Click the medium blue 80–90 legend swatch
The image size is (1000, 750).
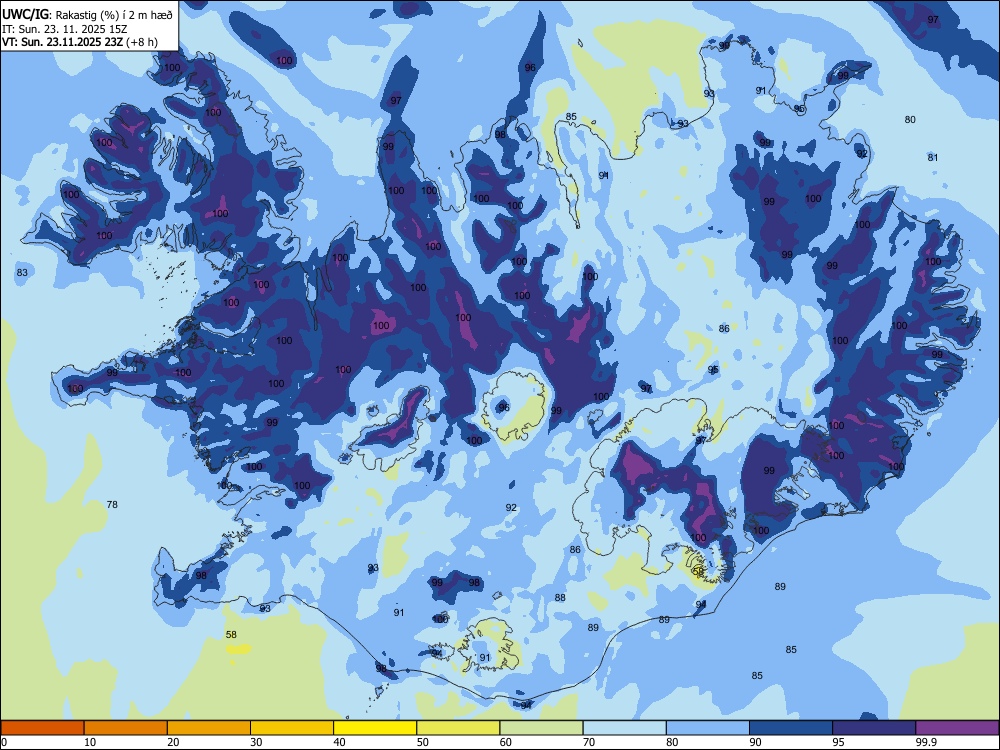point(708,728)
